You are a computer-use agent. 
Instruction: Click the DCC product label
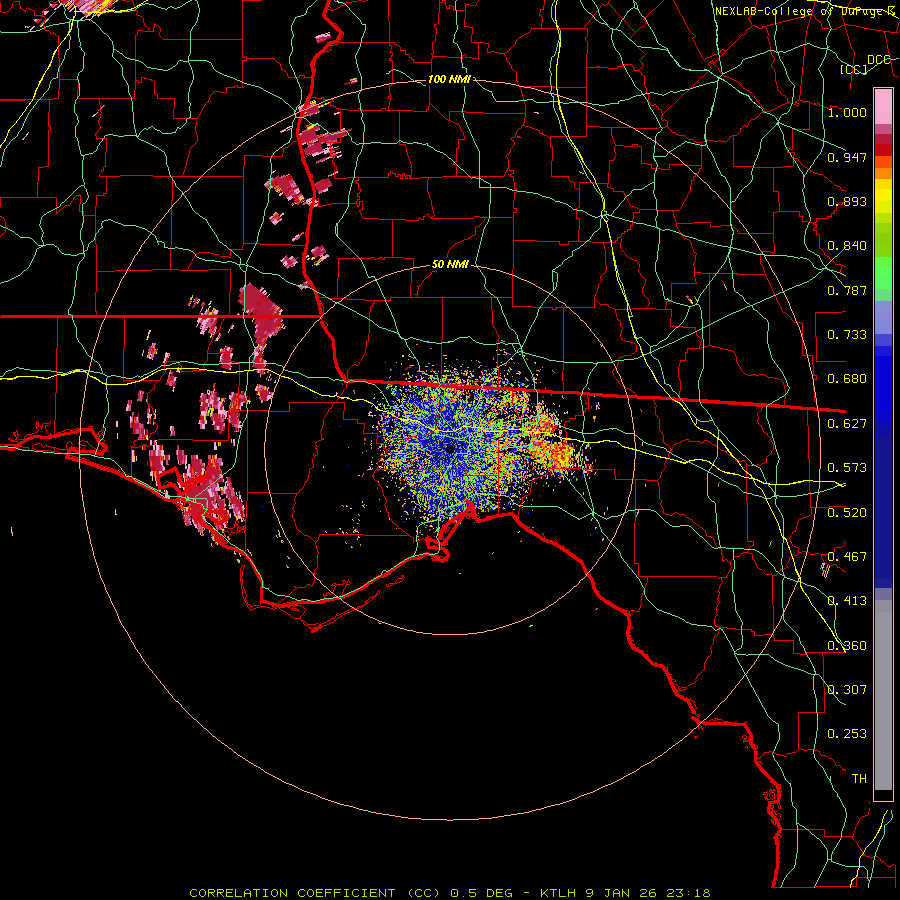coord(878,60)
